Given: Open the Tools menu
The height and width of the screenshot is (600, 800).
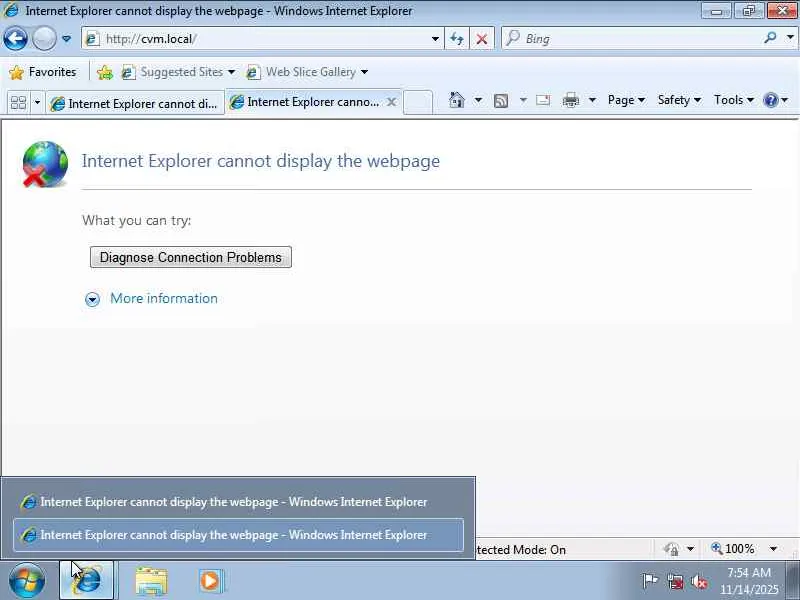Looking at the screenshot, I should coord(734,100).
